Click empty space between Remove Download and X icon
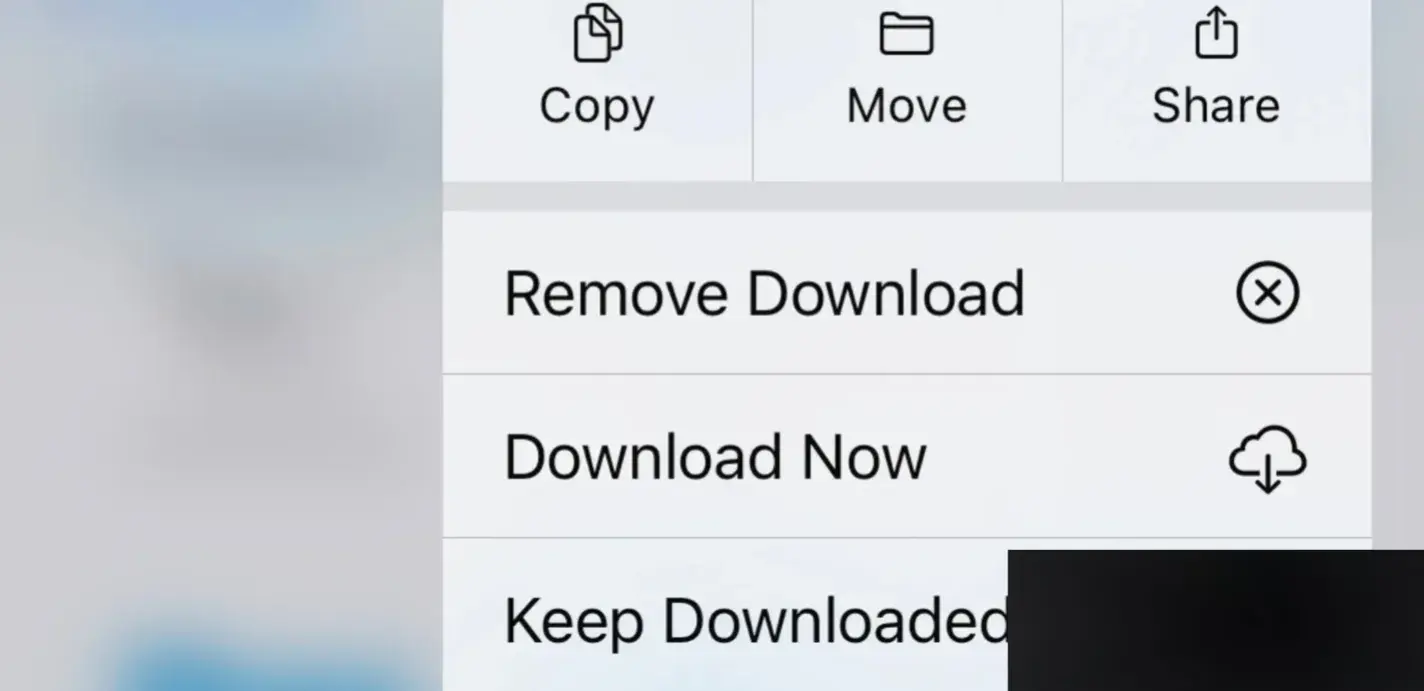The height and width of the screenshot is (691, 1424). 1130,293
